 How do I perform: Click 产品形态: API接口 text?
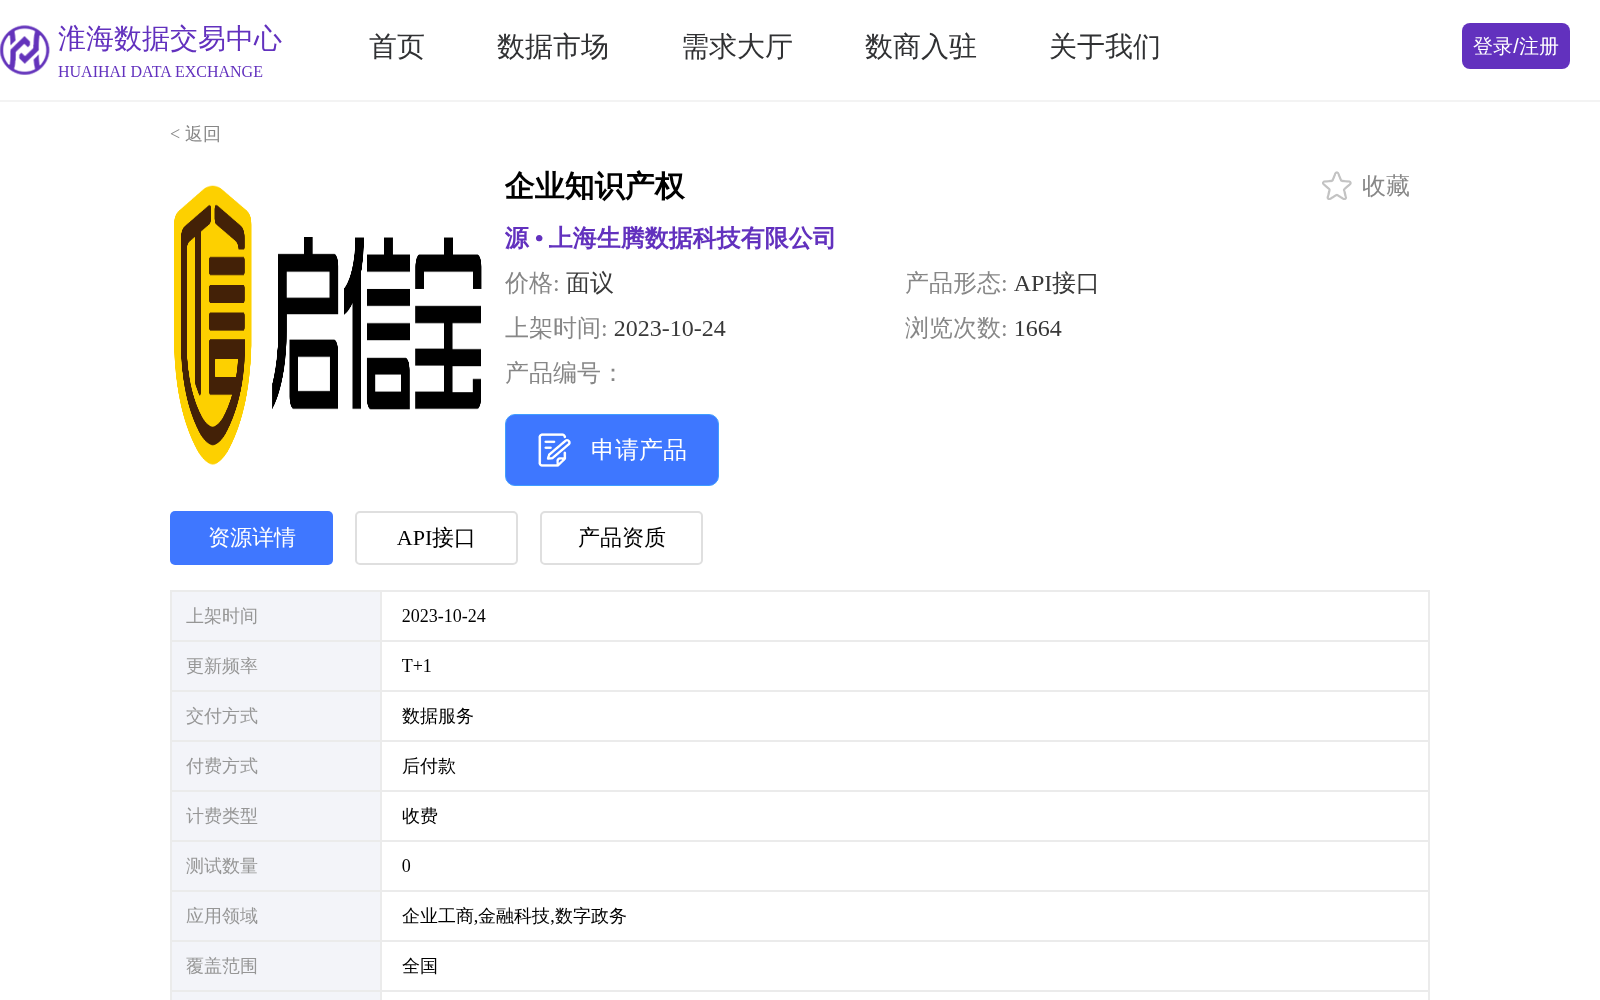click(1002, 284)
